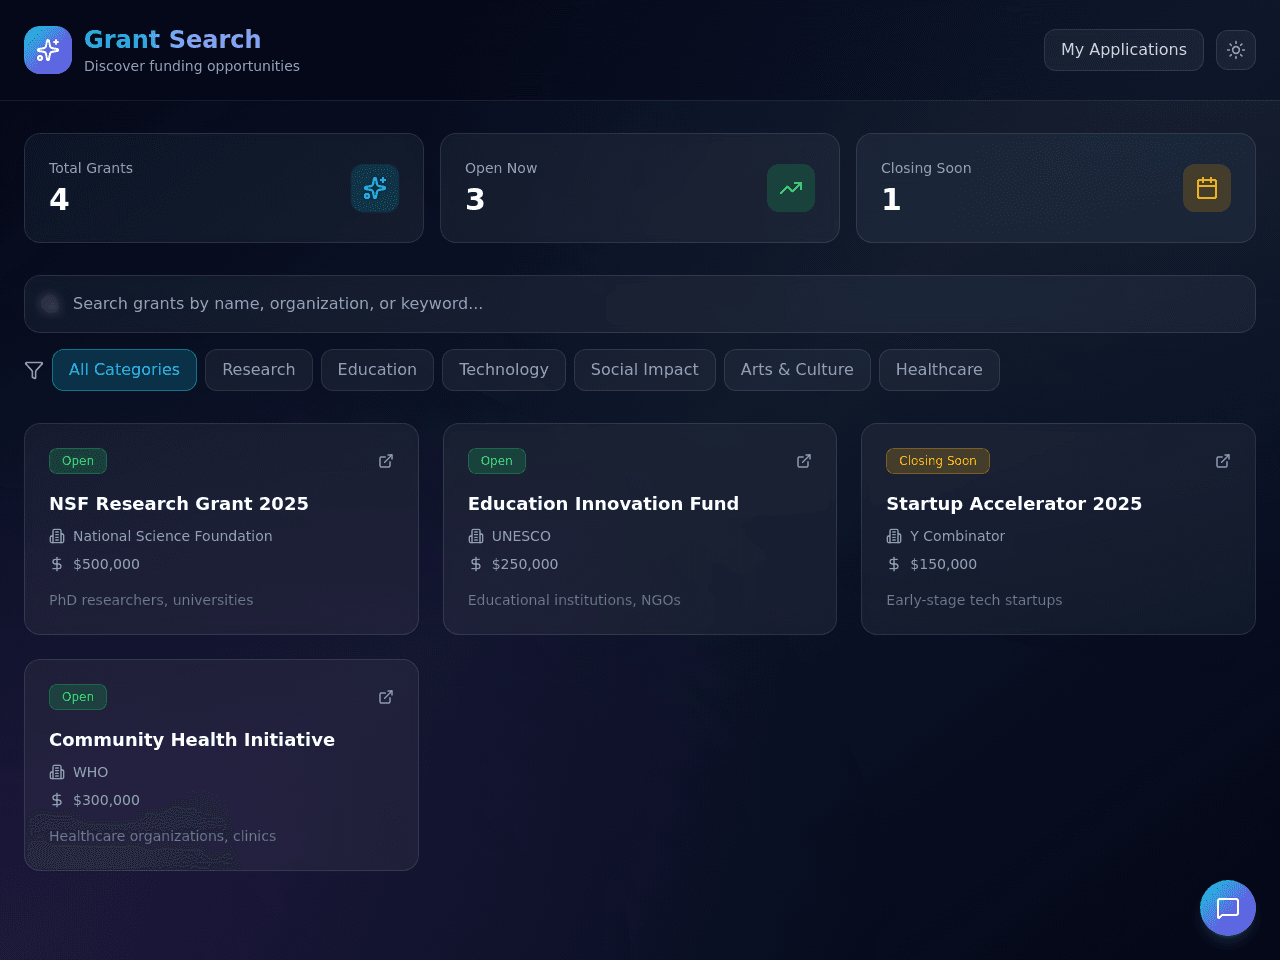Screen dimensions: 1280x960
Task: Select the All Categories filter
Action: (x=124, y=370)
